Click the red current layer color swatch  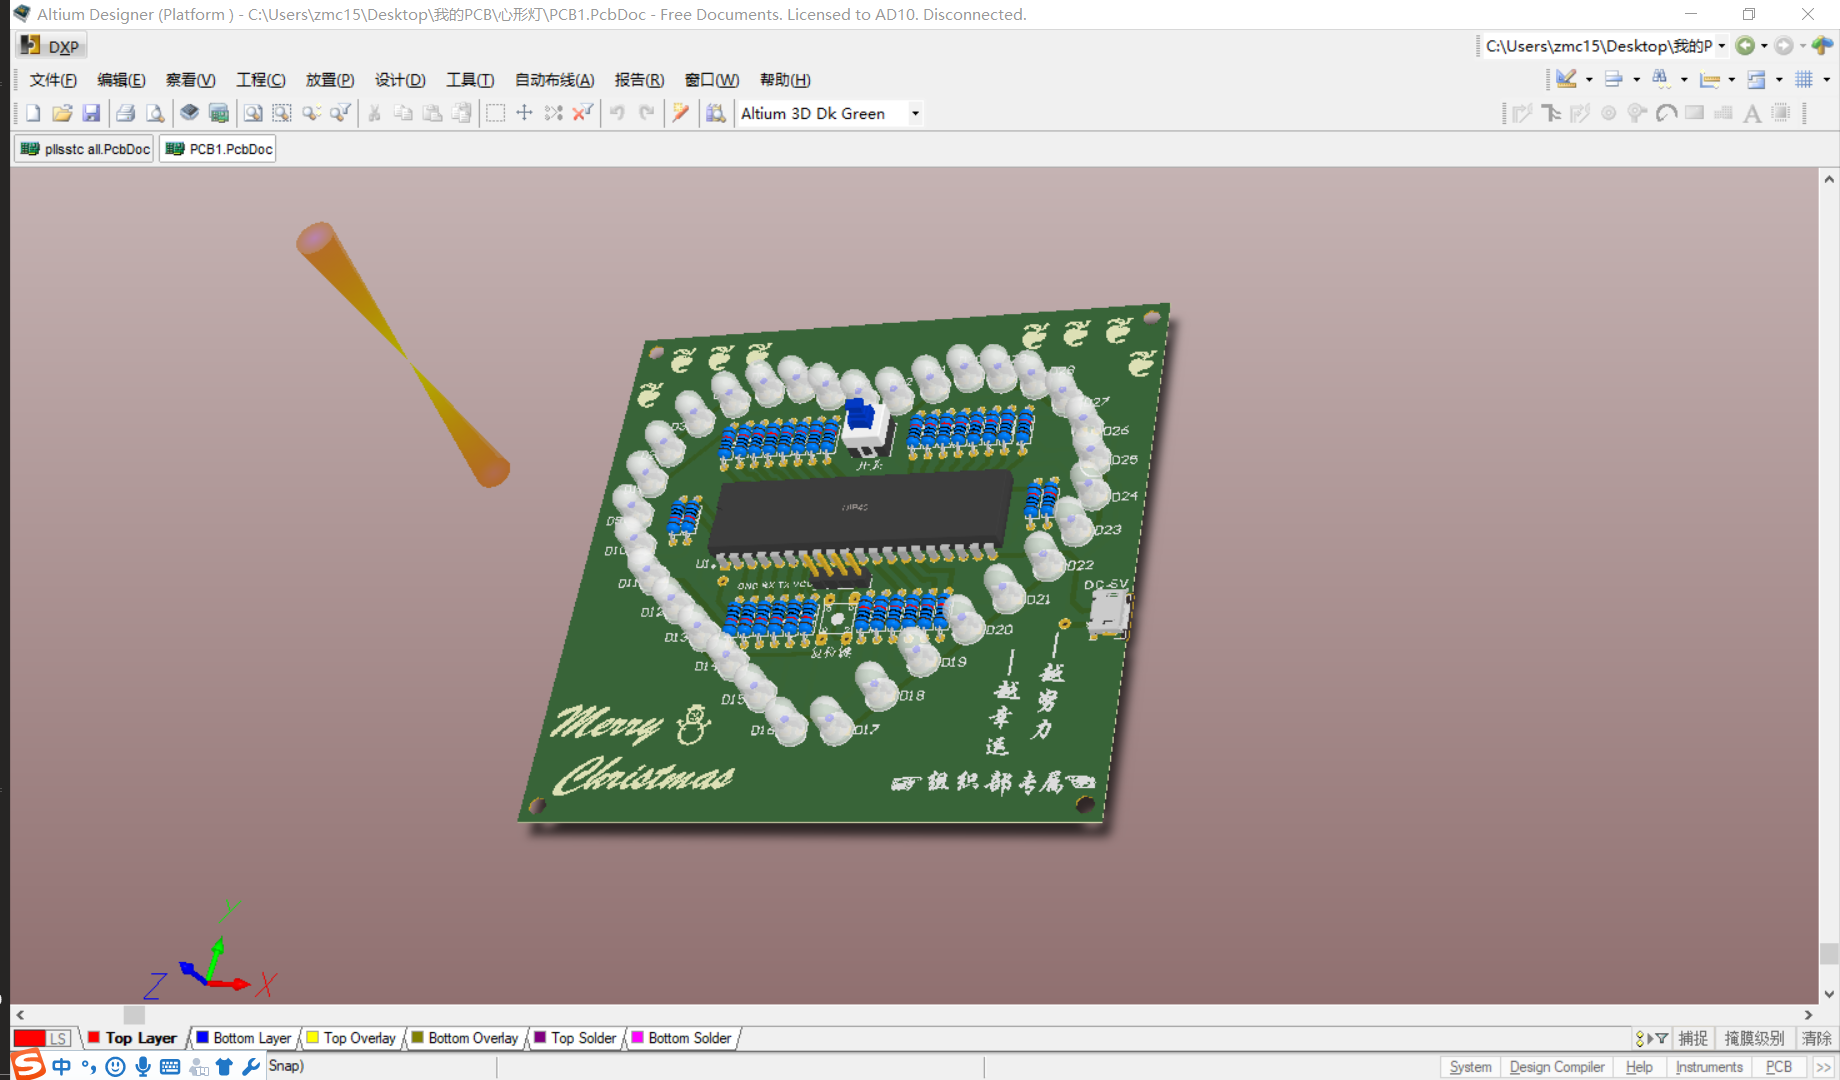[30, 1038]
